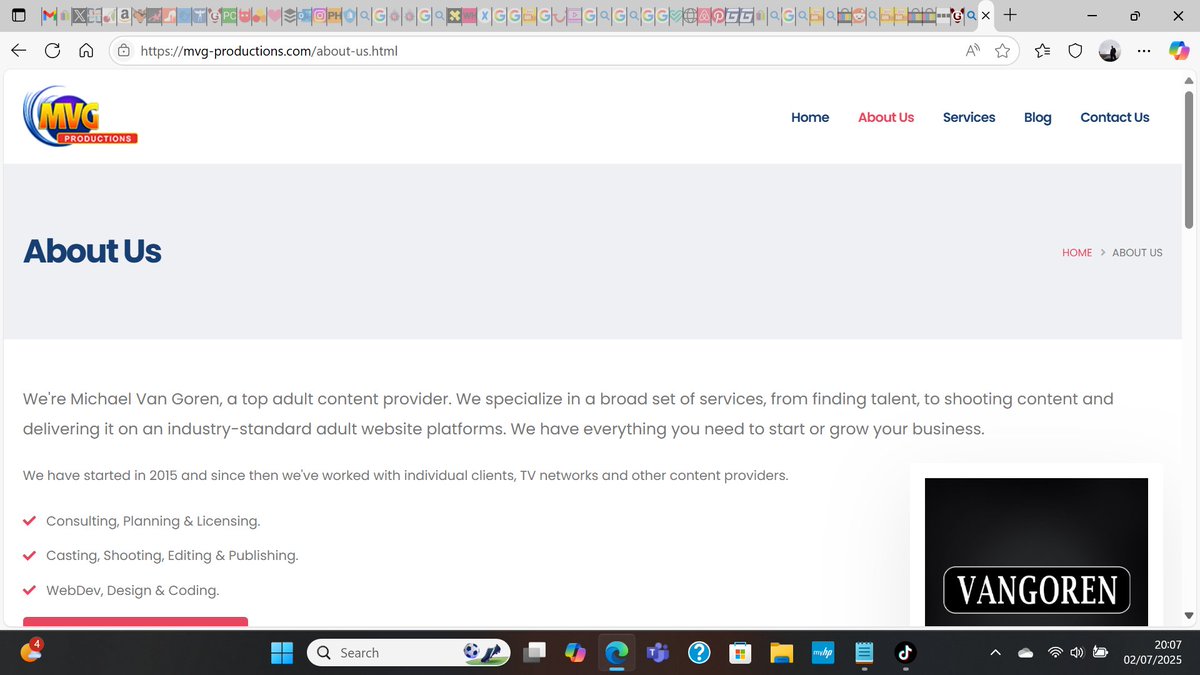Click the browser profile avatar
1200x675 pixels.
tap(1109, 51)
